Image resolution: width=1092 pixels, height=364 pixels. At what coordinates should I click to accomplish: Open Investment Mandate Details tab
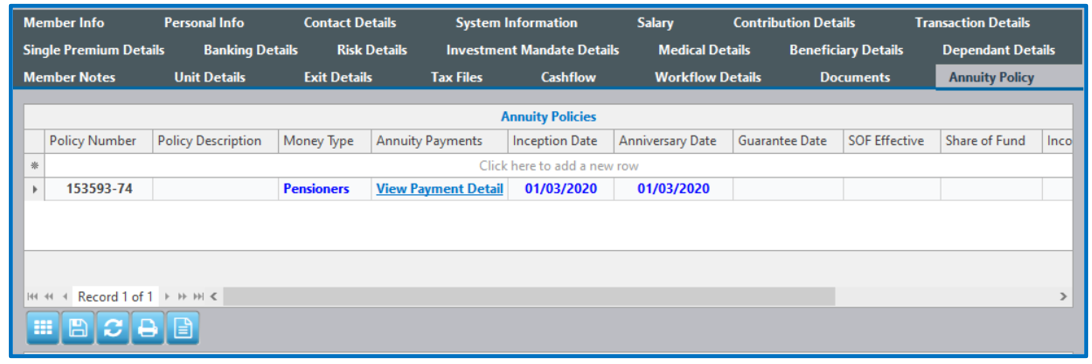click(533, 50)
